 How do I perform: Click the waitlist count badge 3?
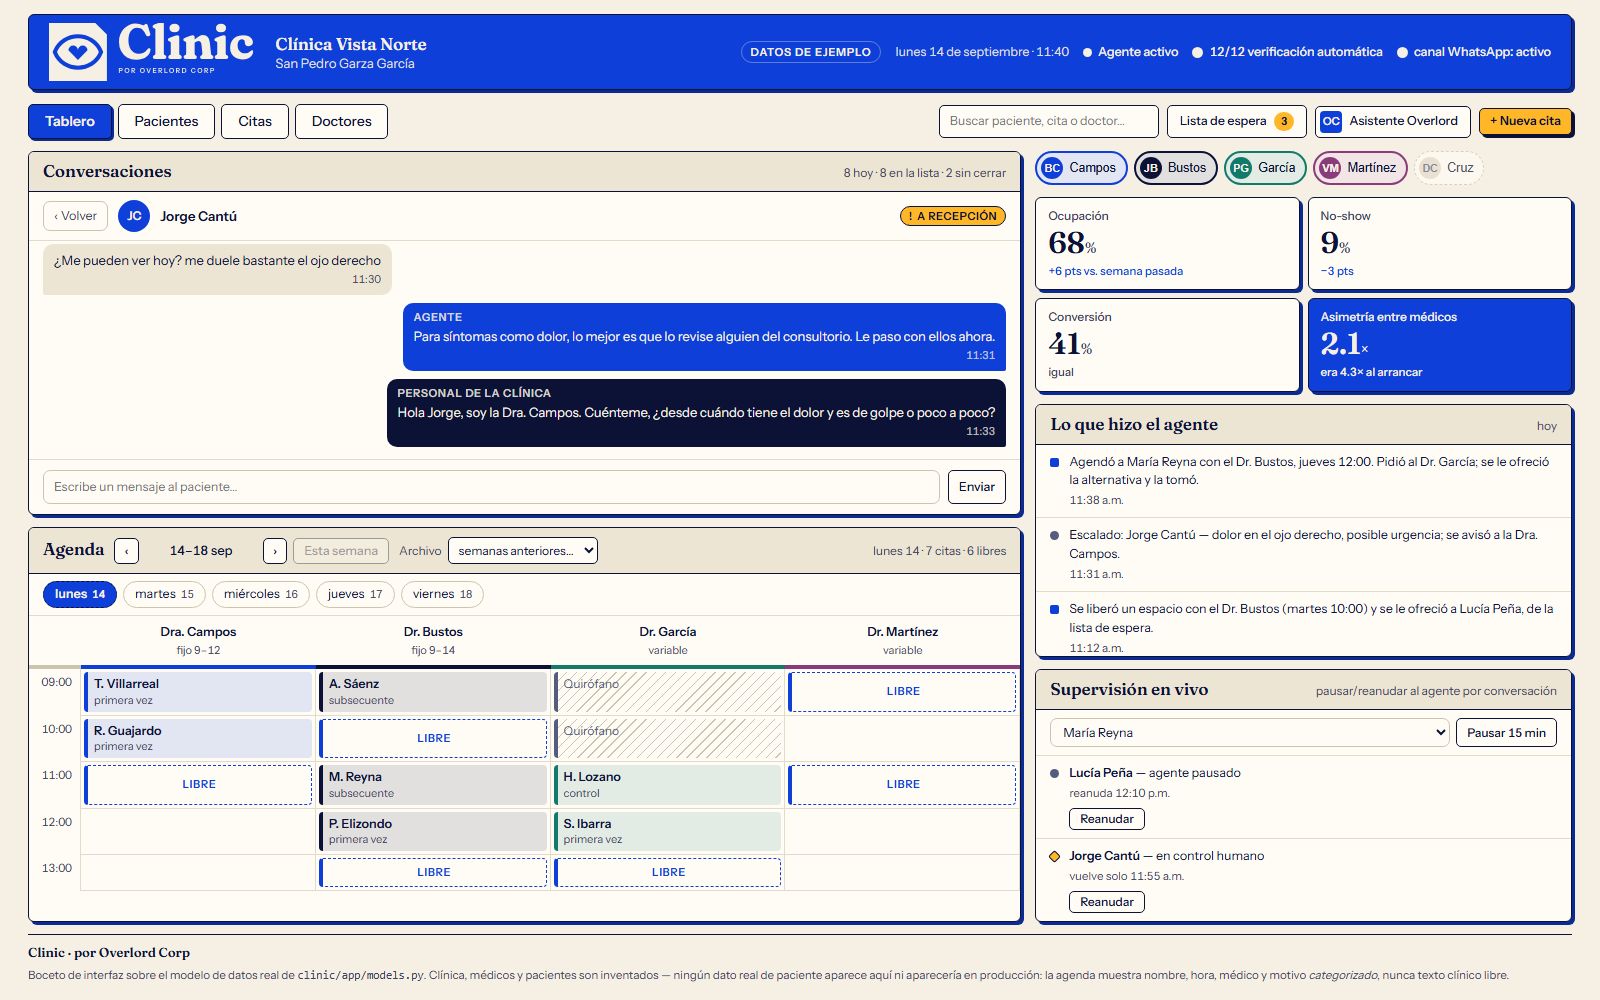point(1284,121)
